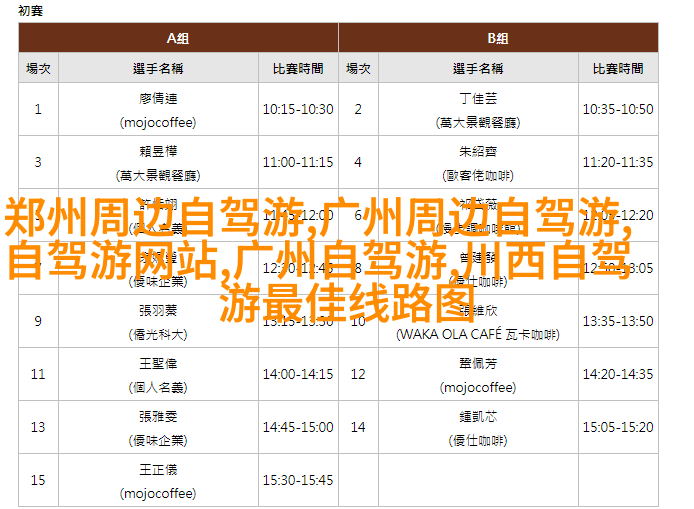Select the 15:05-15:20 time cell
The height and width of the screenshot is (509, 694).
click(x=618, y=427)
